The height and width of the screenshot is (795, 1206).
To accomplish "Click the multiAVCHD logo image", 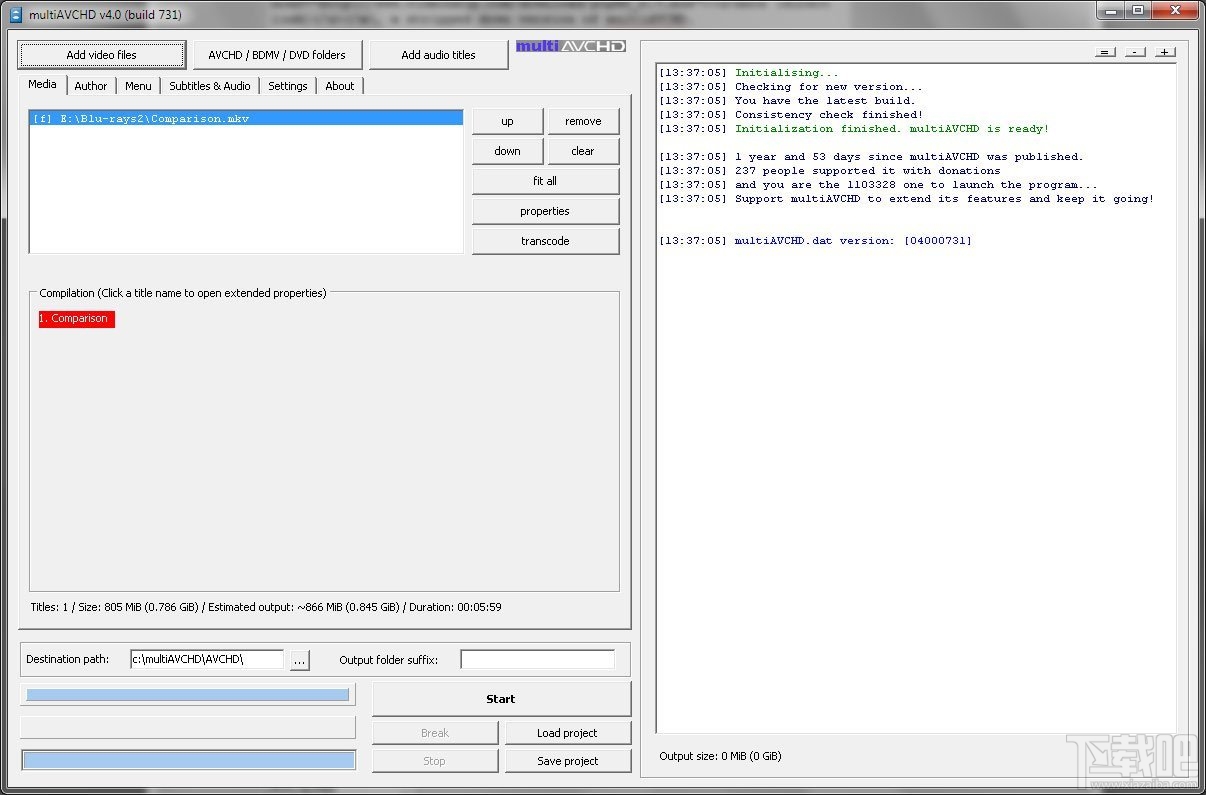I will (570, 45).
